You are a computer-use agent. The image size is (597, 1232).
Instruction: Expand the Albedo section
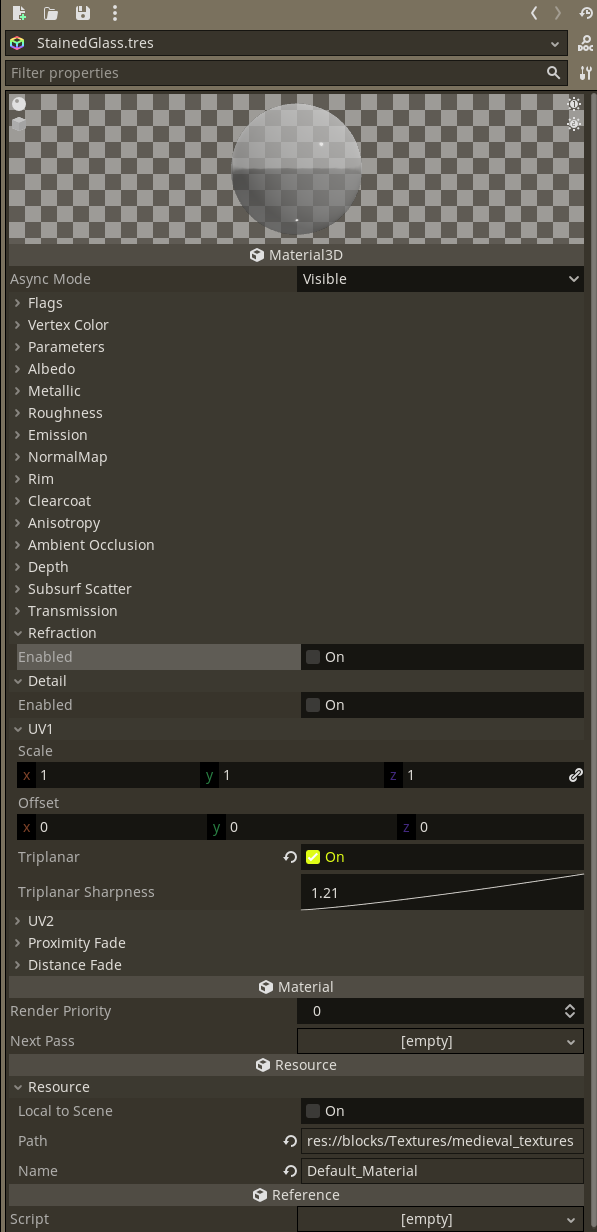coord(51,368)
